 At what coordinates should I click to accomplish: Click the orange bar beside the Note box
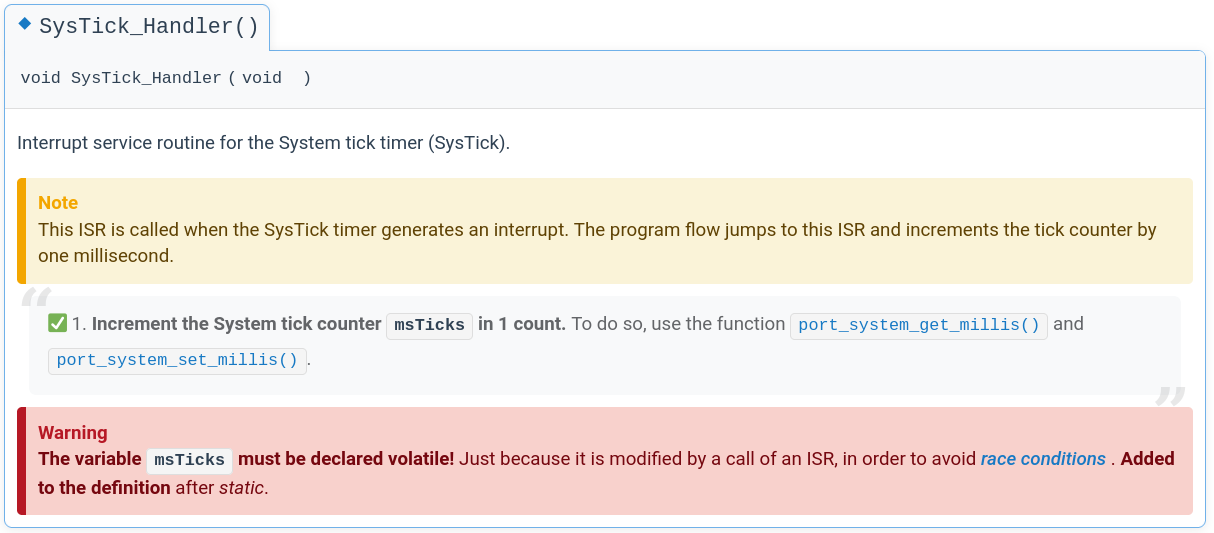(21, 231)
